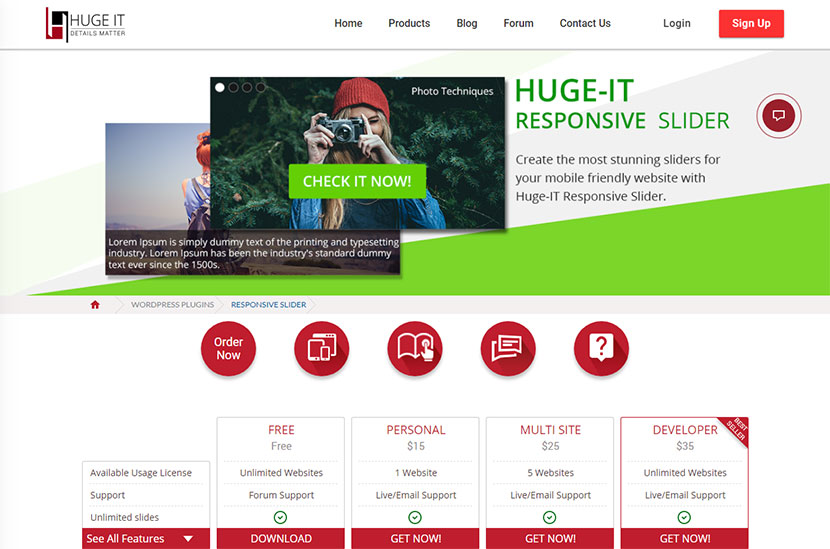The width and height of the screenshot is (830, 549).
Task: Expand See All Features dropdown
Action: pos(146,538)
